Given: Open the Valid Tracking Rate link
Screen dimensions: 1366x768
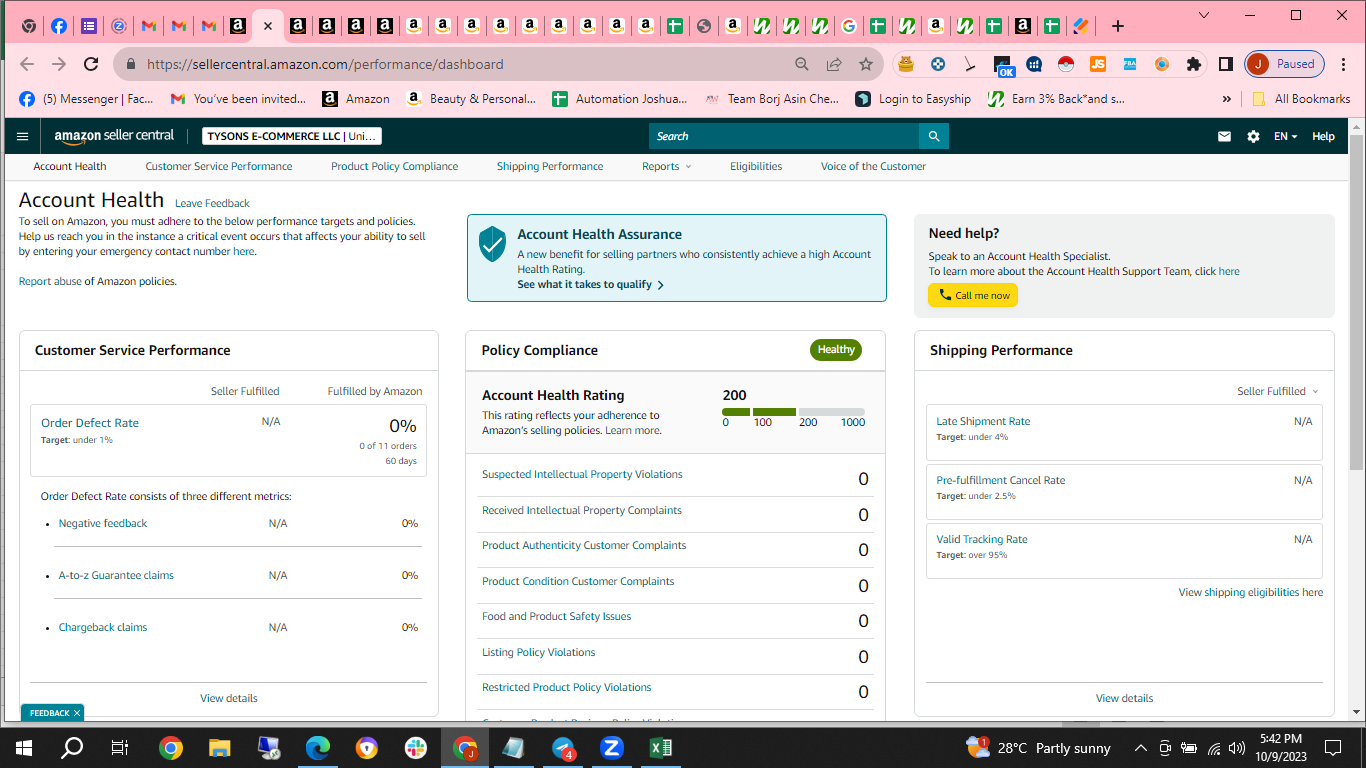Looking at the screenshot, I should pos(982,539).
